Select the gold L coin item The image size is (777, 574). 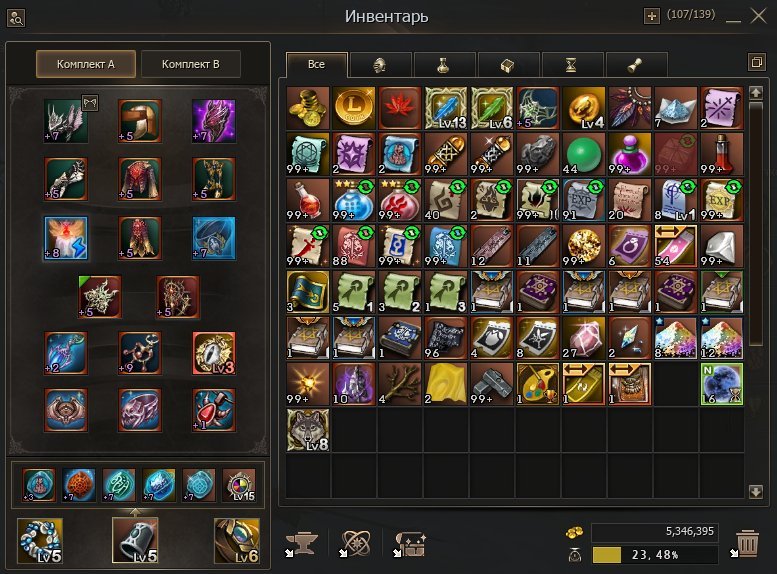pos(354,108)
